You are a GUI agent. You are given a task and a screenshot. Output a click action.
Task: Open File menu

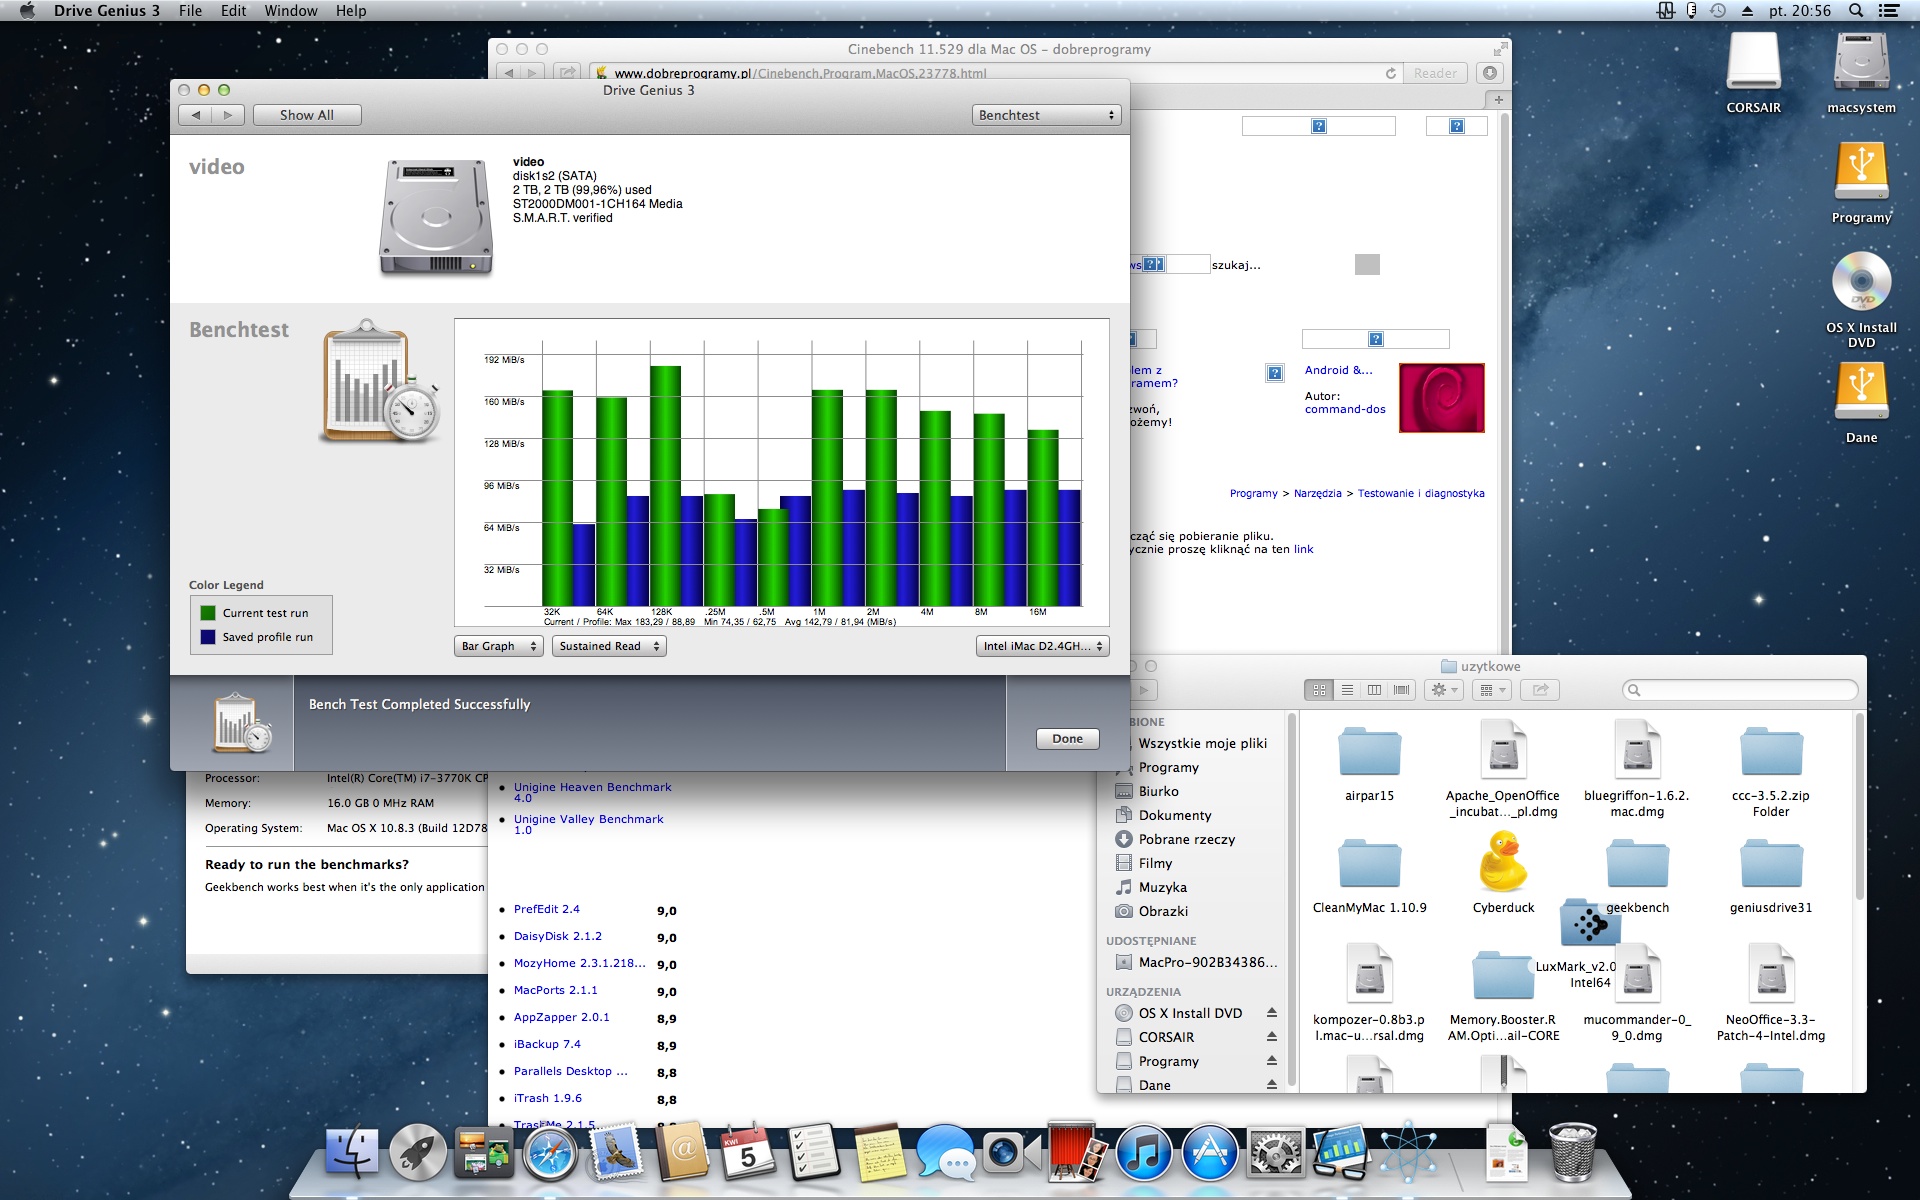pyautogui.click(x=190, y=11)
